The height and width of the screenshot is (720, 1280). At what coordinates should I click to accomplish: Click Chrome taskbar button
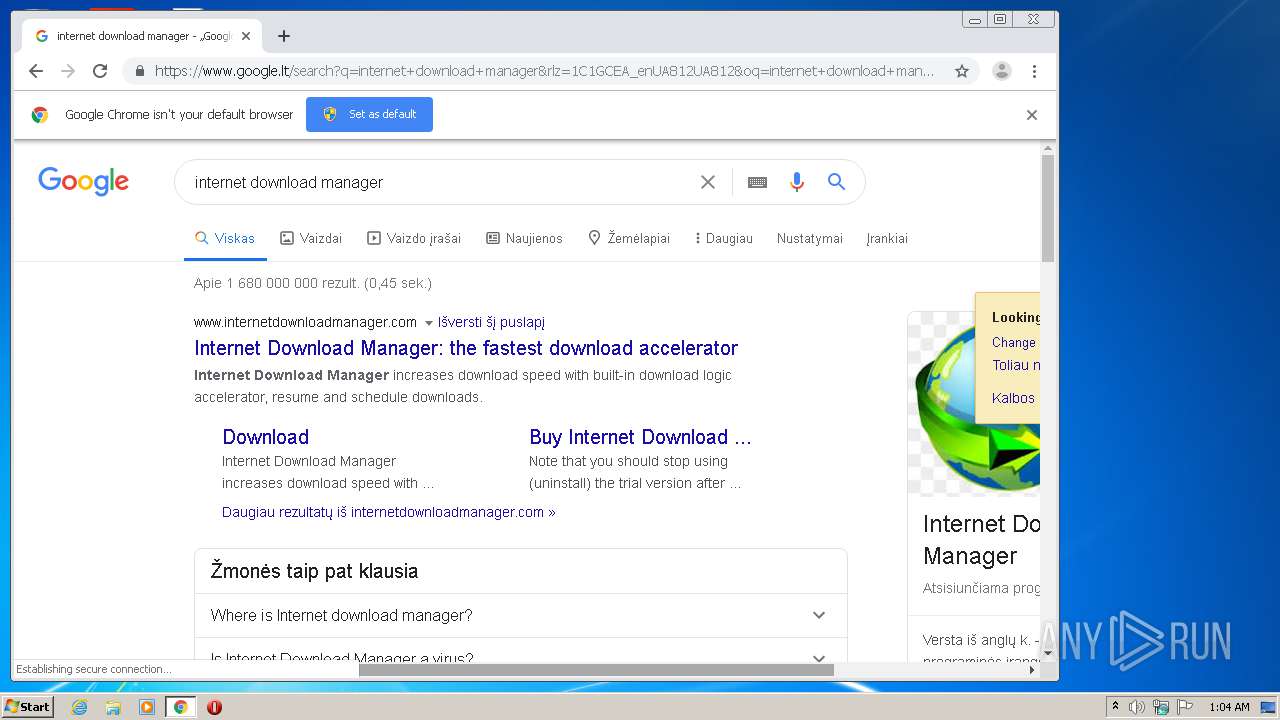(x=180, y=707)
